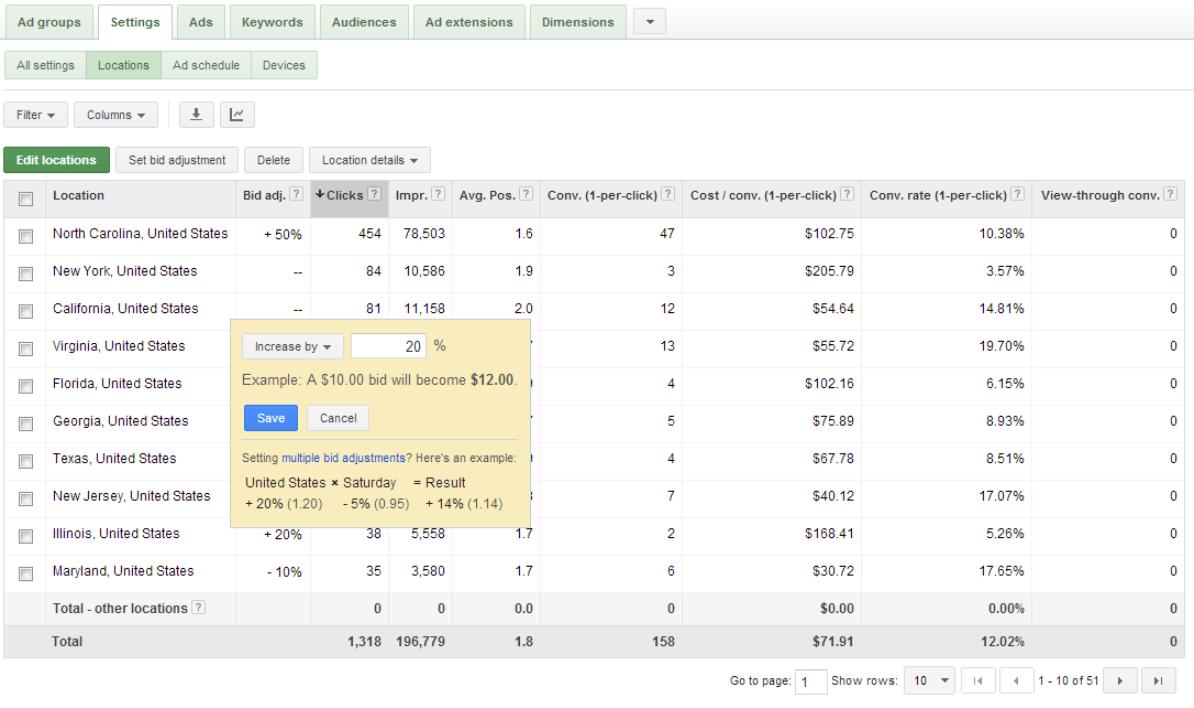Switch to the Keywords tab

[x=272, y=22]
